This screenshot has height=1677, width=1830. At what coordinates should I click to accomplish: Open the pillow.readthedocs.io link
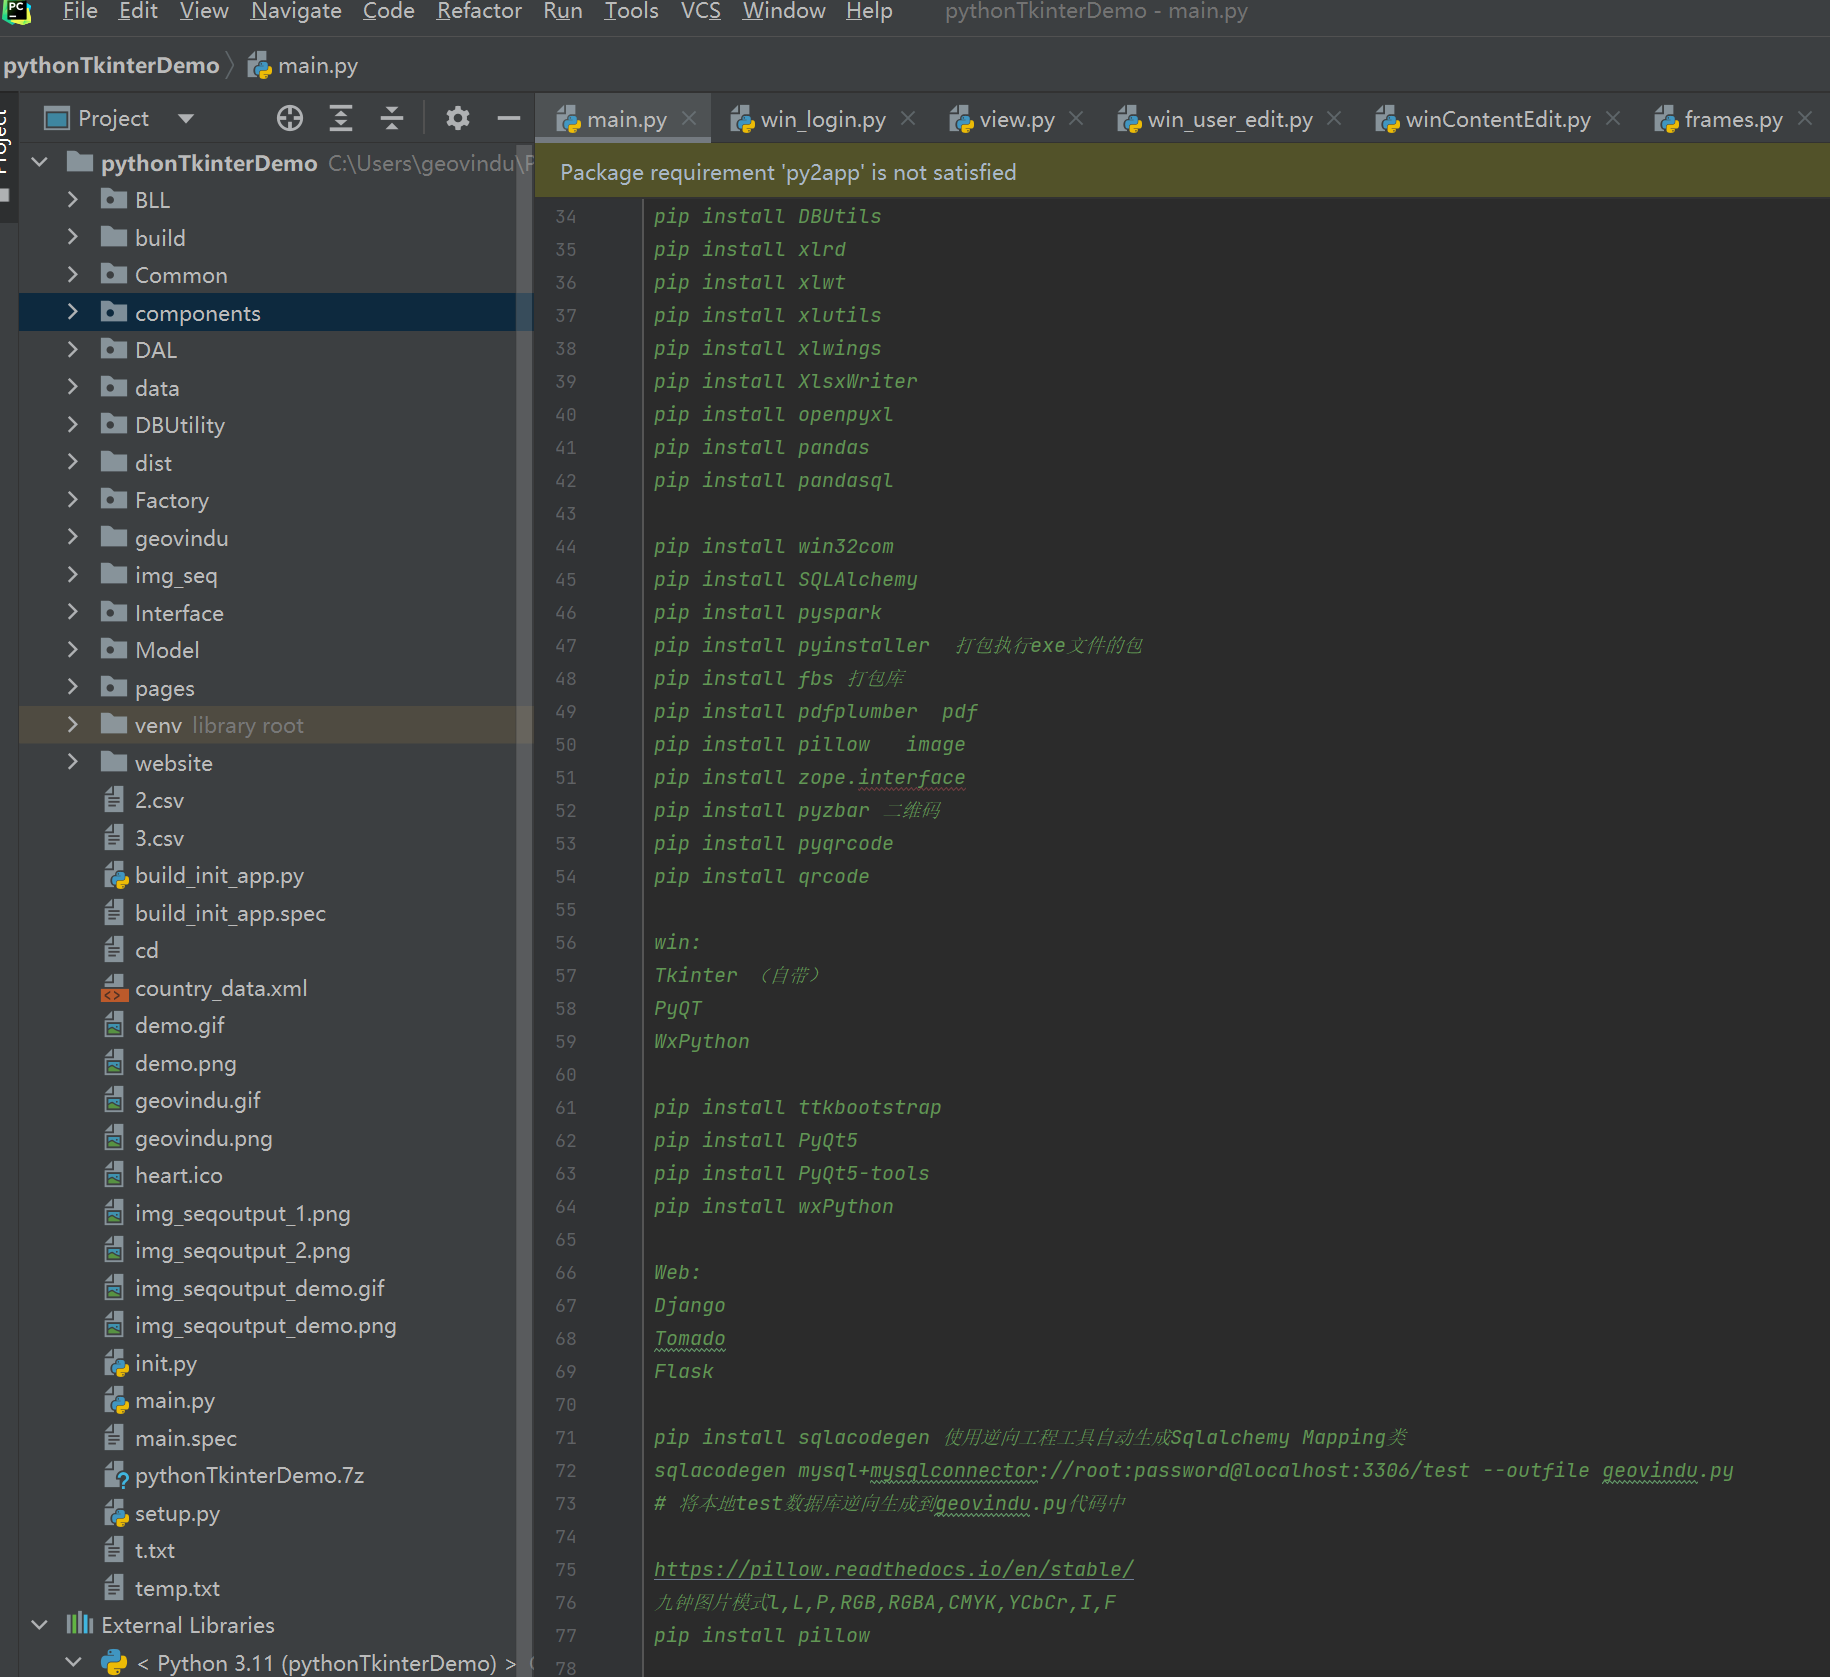(x=893, y=1569)
